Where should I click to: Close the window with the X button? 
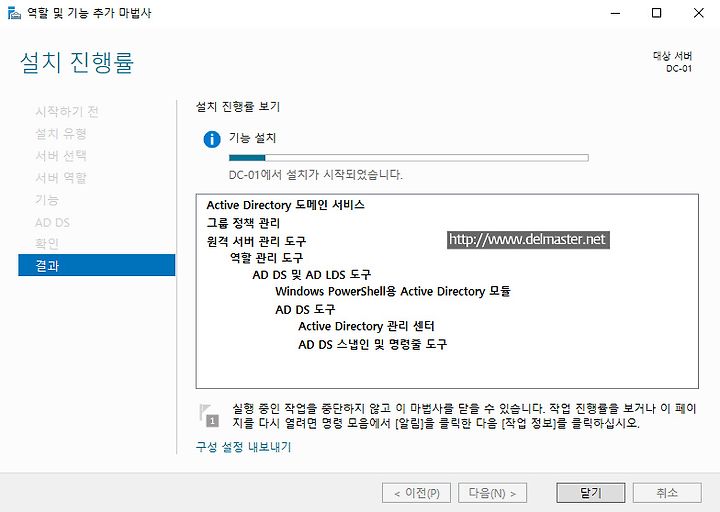698,13
